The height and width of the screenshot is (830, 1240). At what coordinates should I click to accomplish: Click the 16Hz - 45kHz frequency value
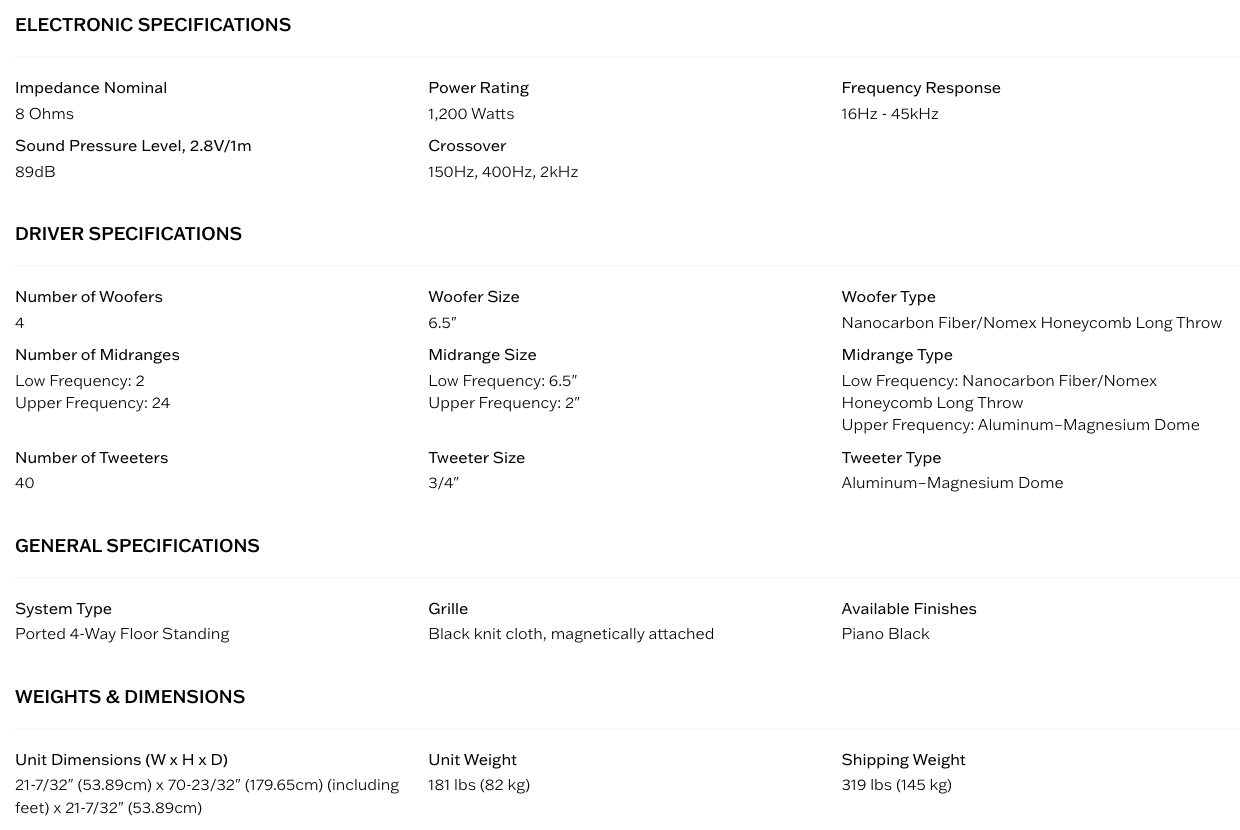click(890, 113)
